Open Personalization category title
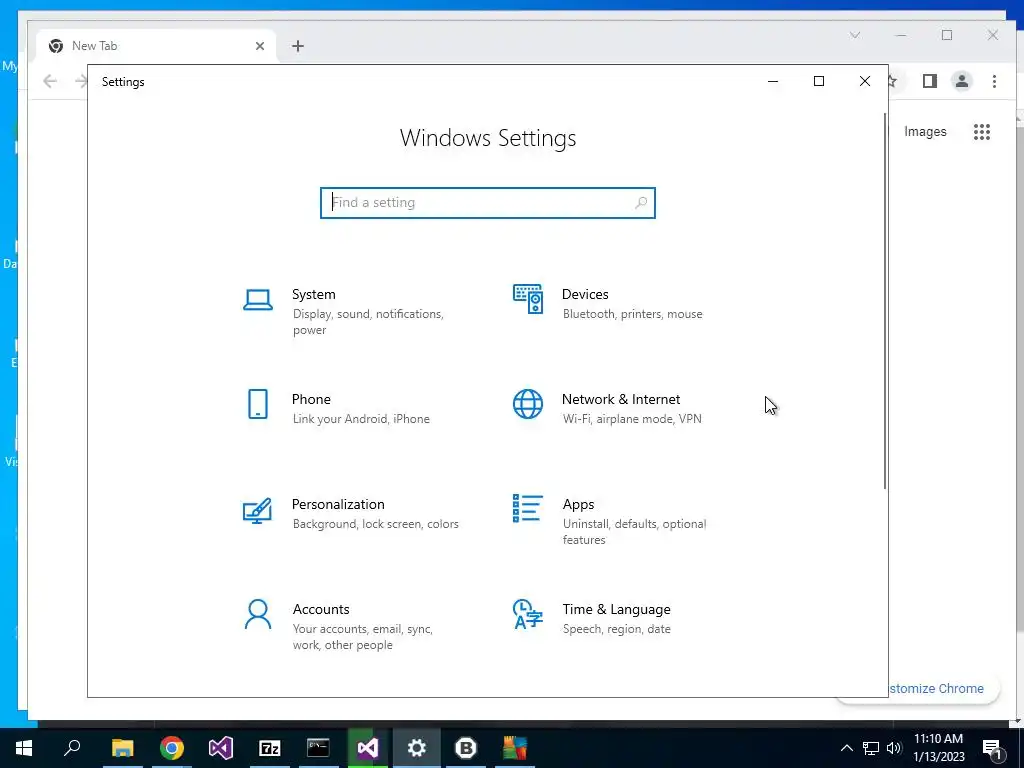1024x768 pixels. click(338, 504)
